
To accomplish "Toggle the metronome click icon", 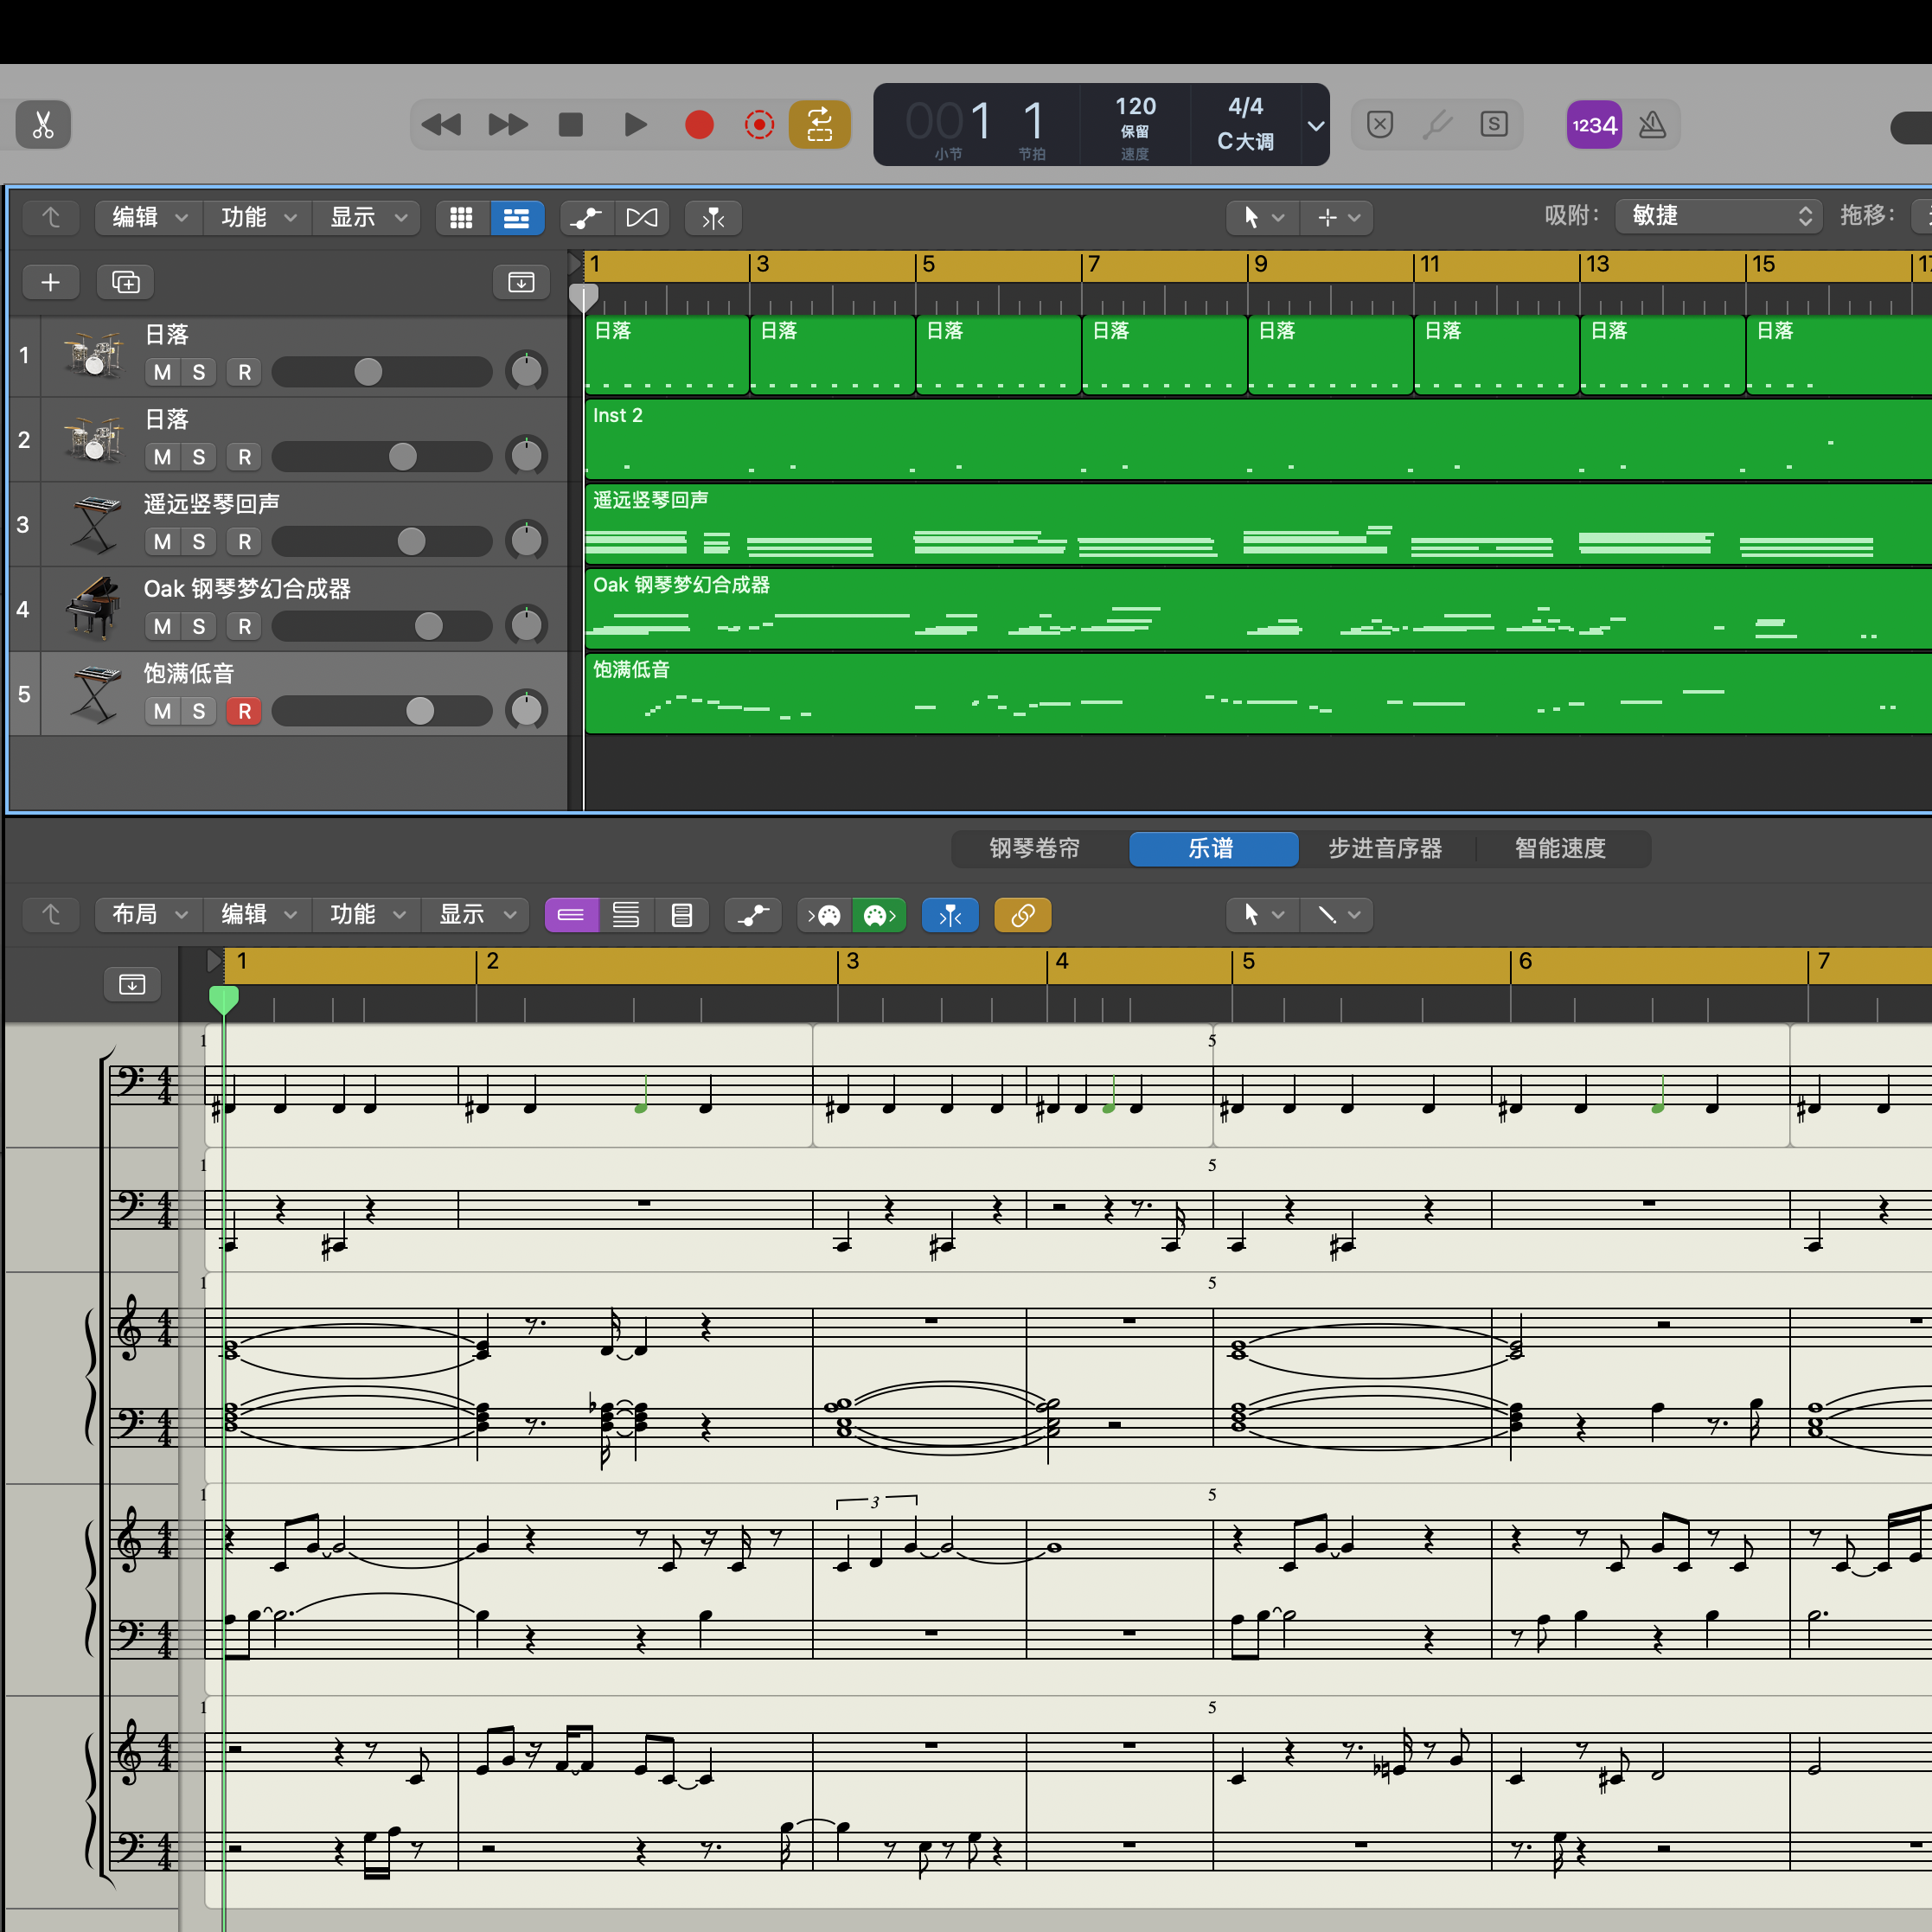I will [x=1653, y=125].
